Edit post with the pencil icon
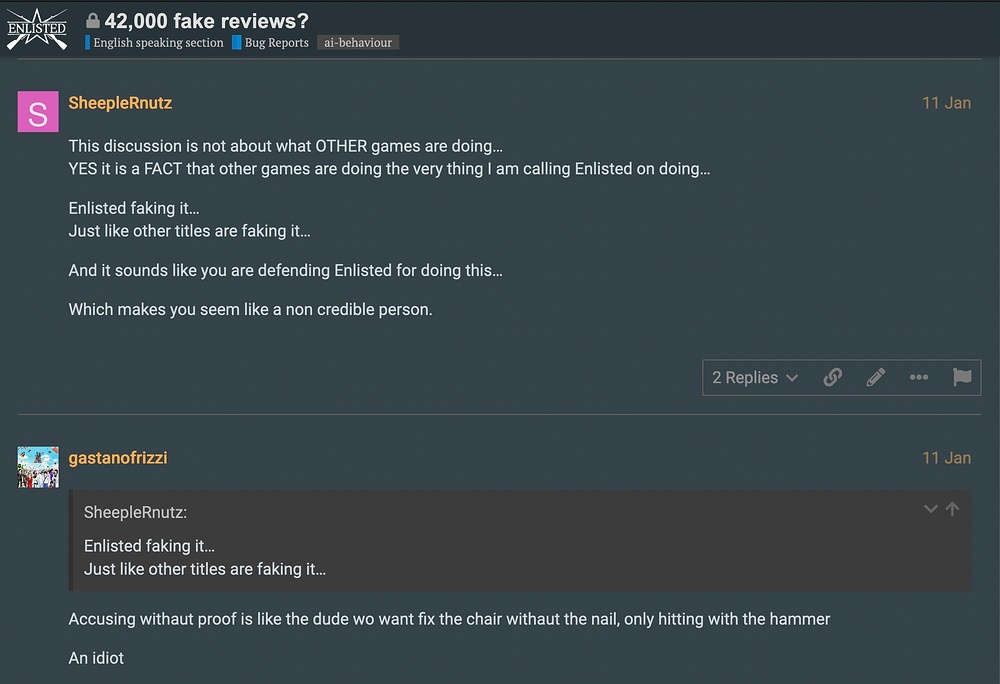The image size is (1000, 684). click(876, 377)
